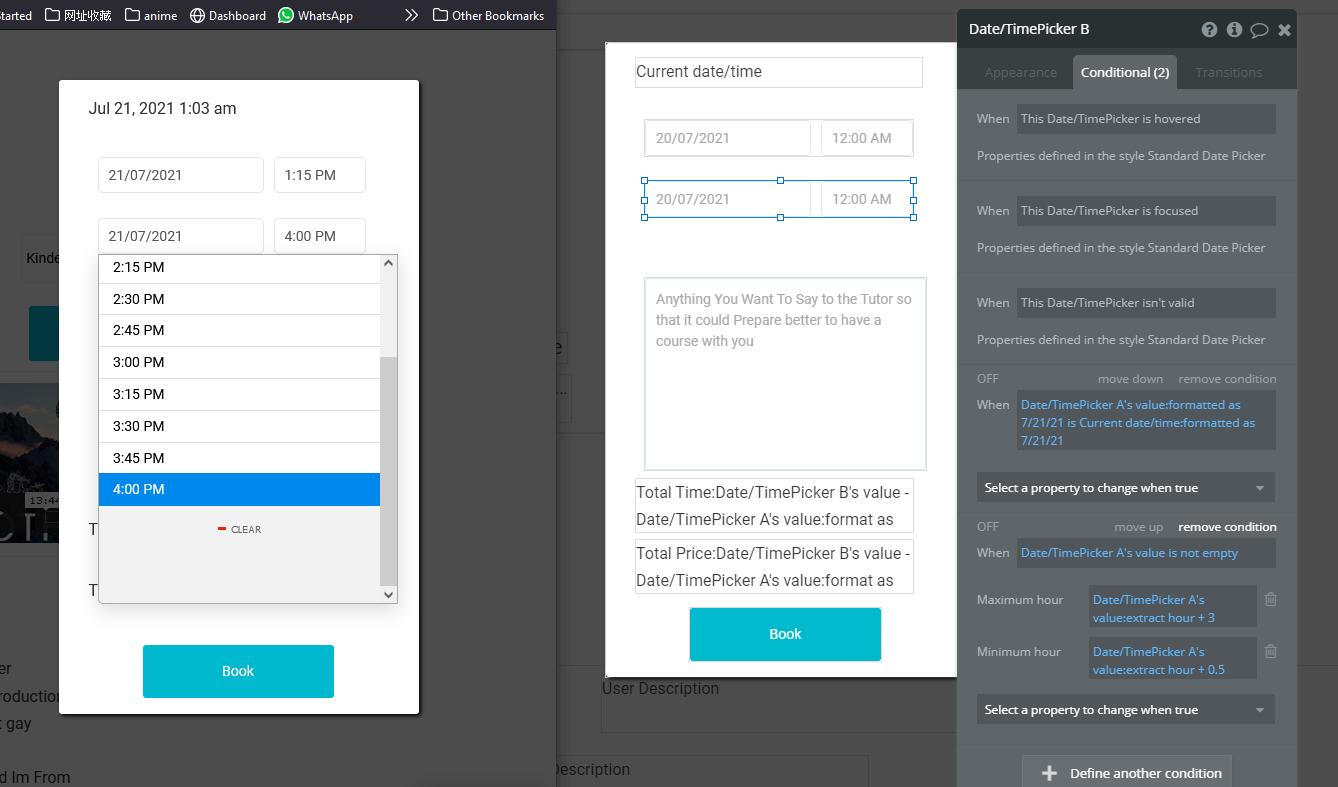This screenshot has width=1338, height=787.
Task: Show more bookmarks chevron
Action: (x=411, y=15)
